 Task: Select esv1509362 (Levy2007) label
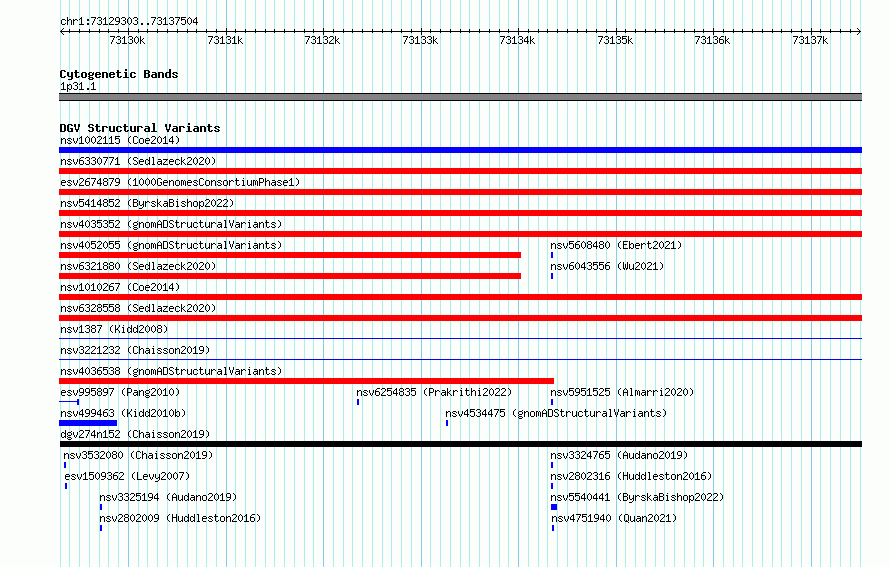click(x=127, y=476)
